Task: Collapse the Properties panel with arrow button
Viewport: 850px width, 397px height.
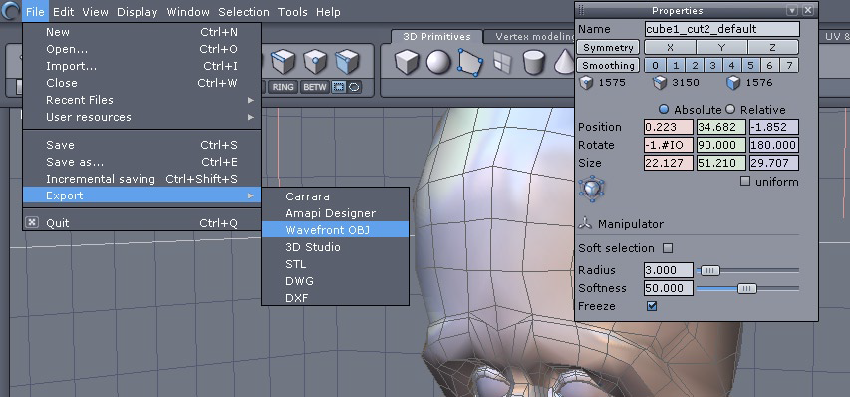Action: pos(792,10)
